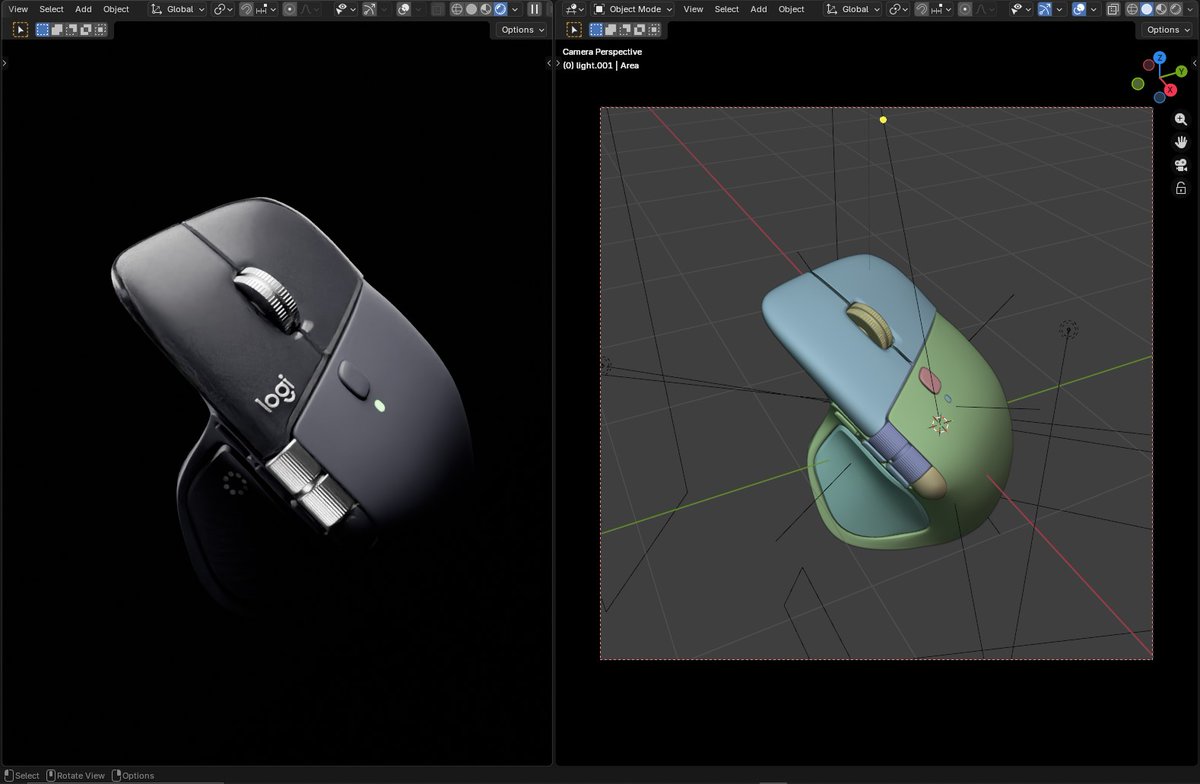Snap view to the green Y axis
The image size is (1200, 784).
point(1181,72)
